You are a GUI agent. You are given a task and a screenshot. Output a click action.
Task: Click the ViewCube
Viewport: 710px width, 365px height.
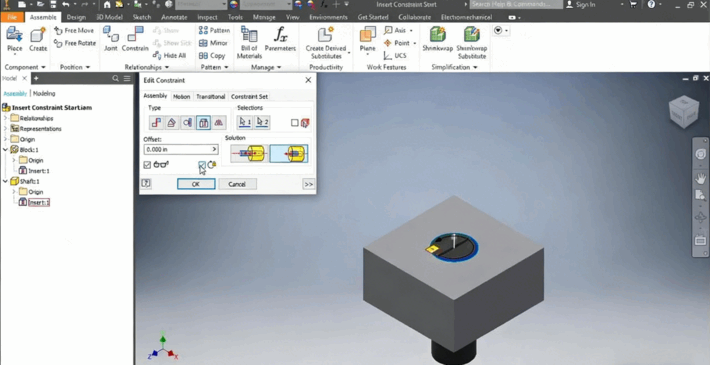coord(683,112)
